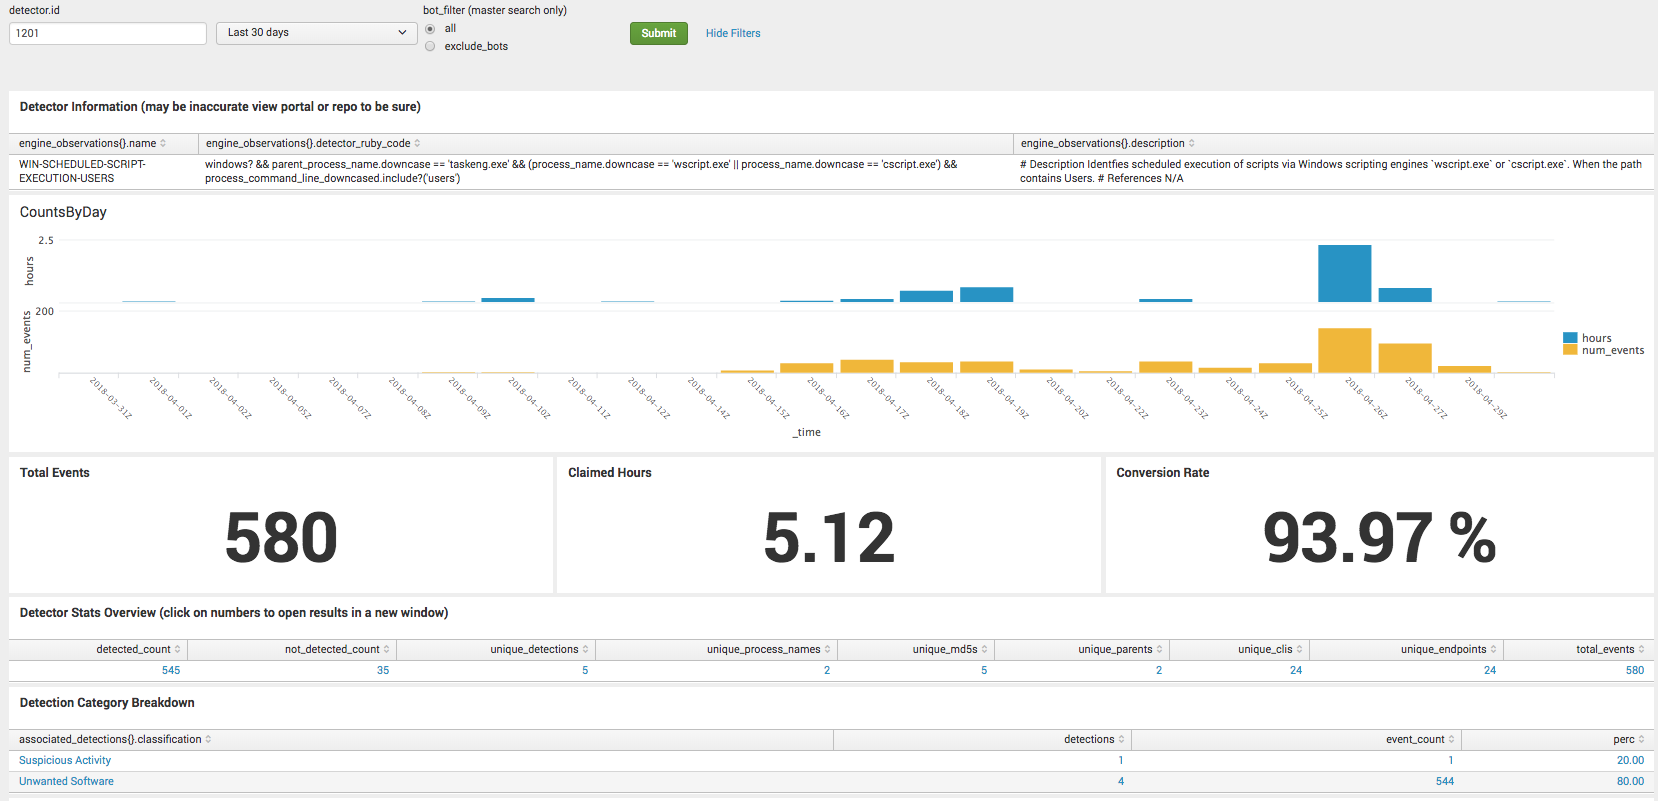Click the detector.id input field

pos(108,33)
